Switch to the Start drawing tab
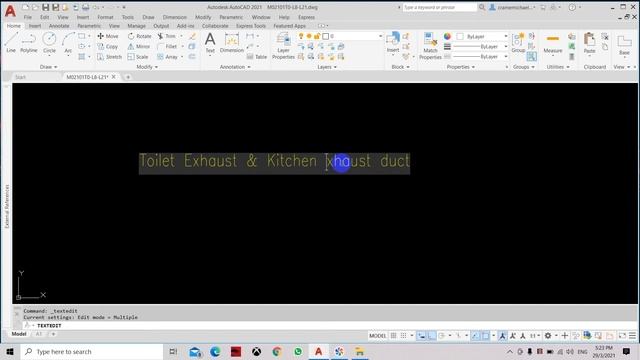The image size is (640, 360). click(20, 77)
